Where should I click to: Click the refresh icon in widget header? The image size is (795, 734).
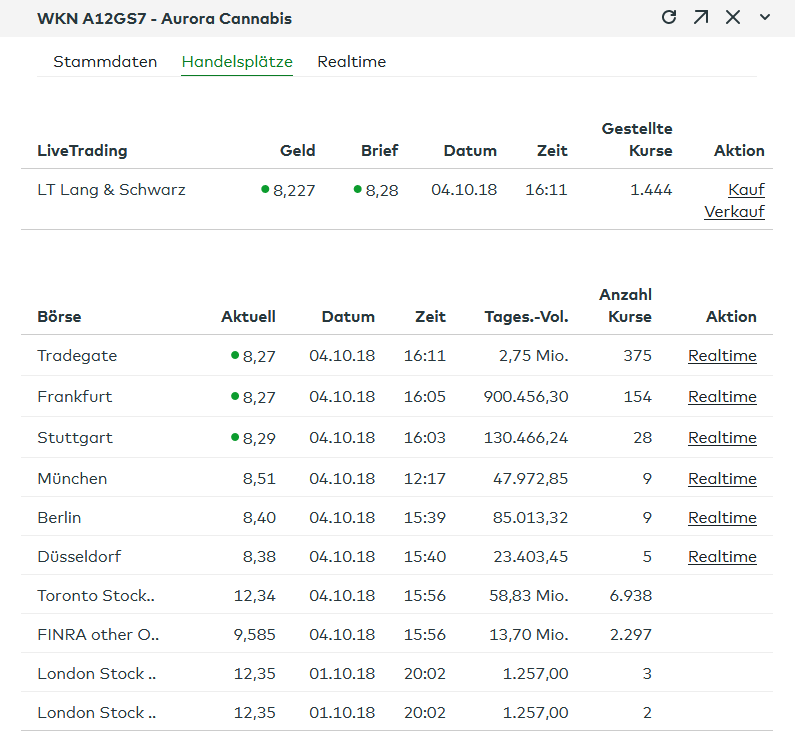point(669,18)
